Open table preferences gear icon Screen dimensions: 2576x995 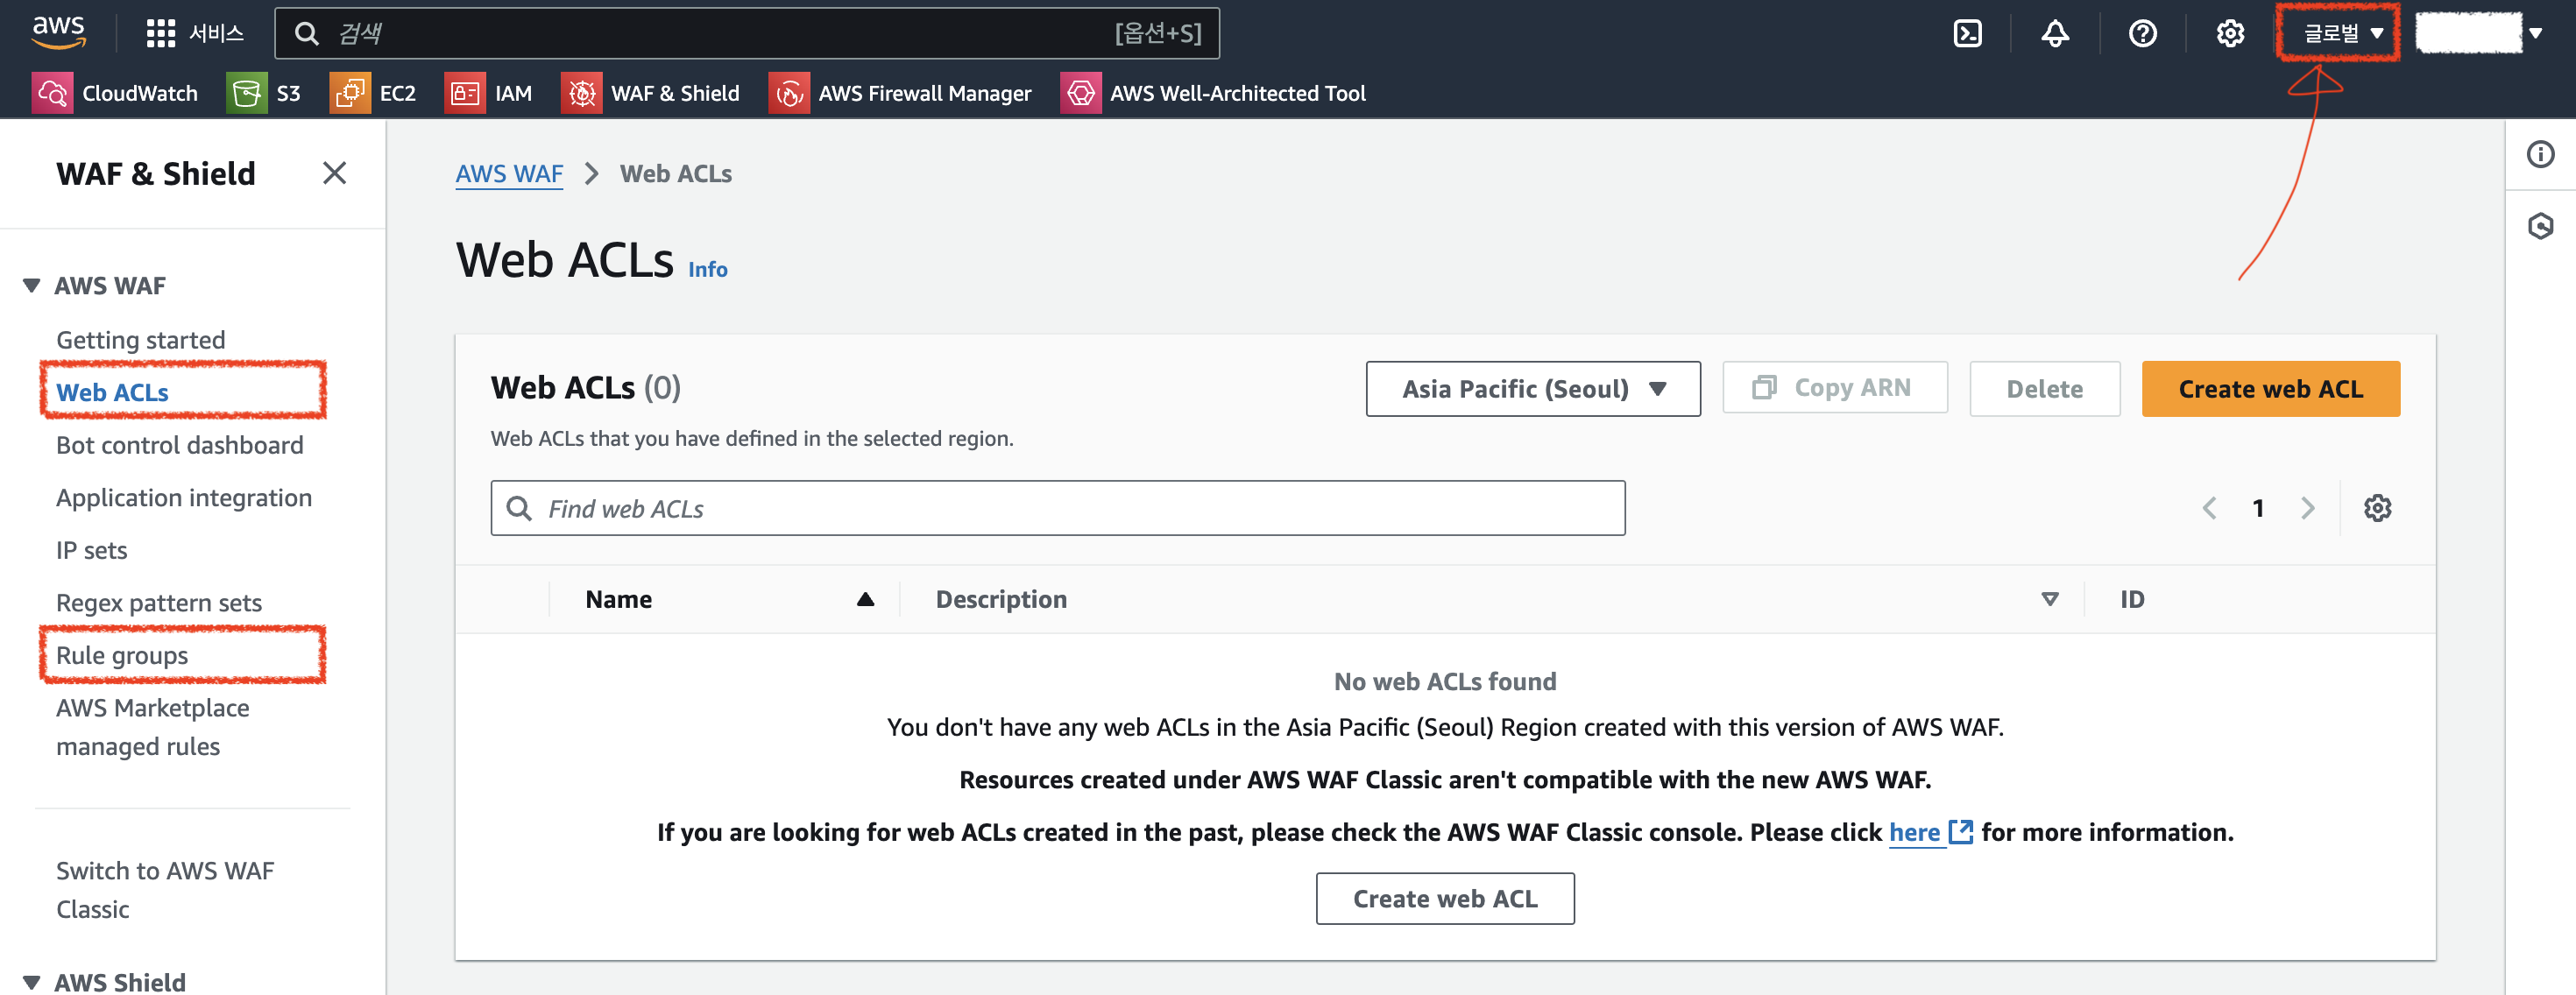pos(2376,508)
